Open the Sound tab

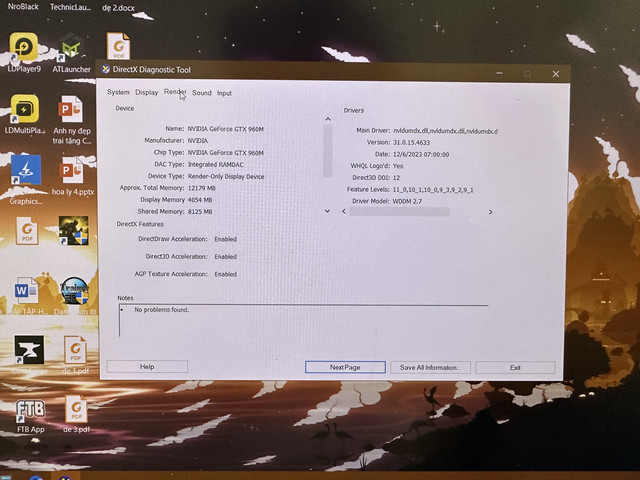(202, 93)
